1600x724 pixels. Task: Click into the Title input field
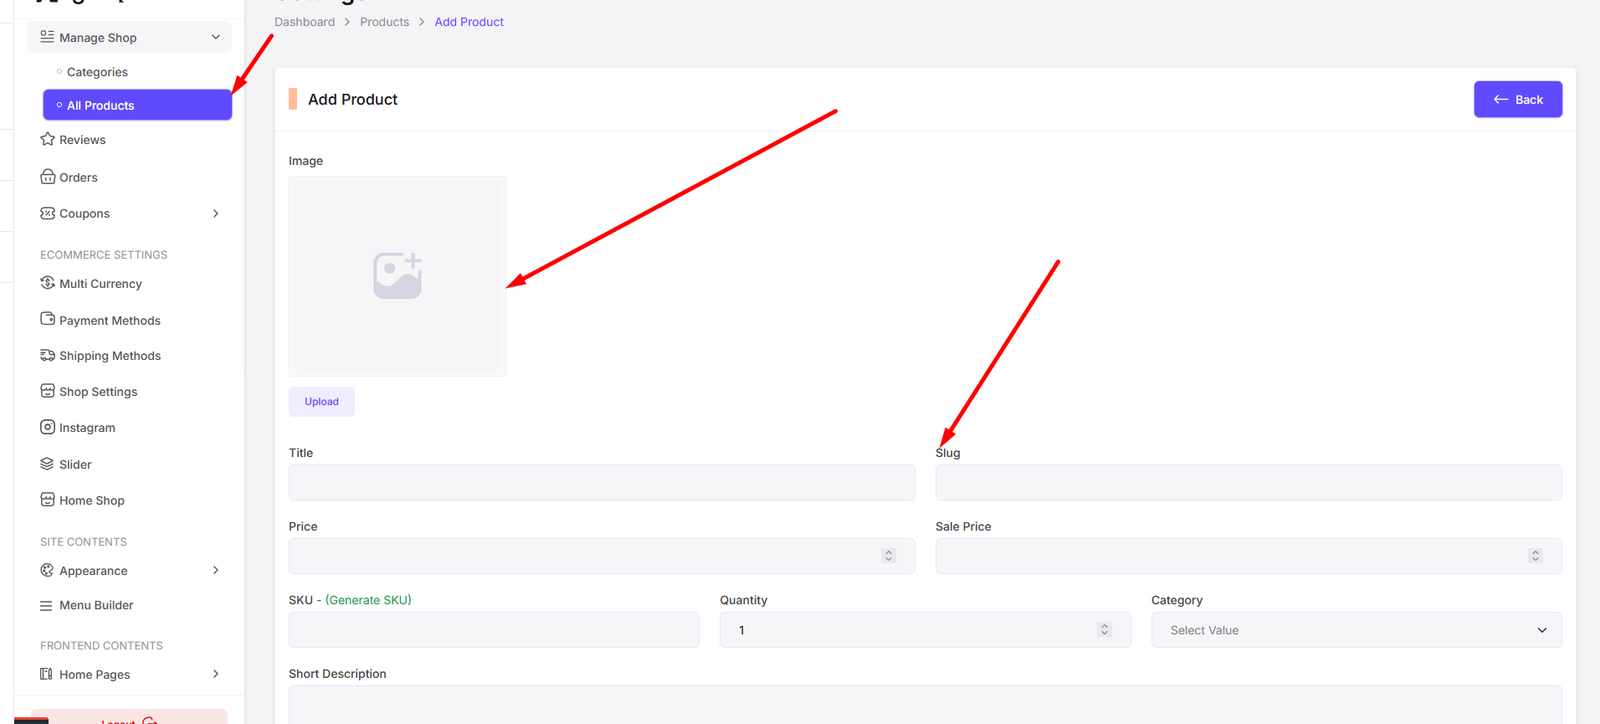tap(601, 483)
